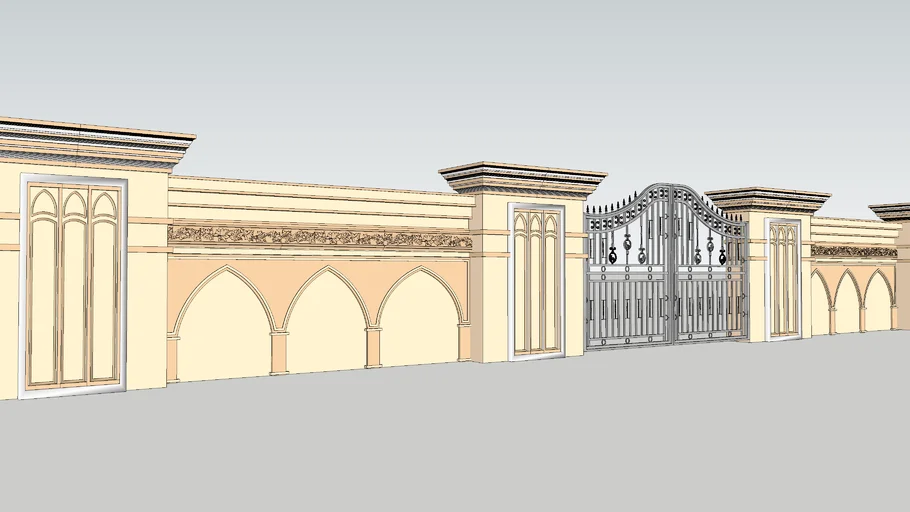
Task: Select the floral frieze on the right wall
Action: coord(853,251)
